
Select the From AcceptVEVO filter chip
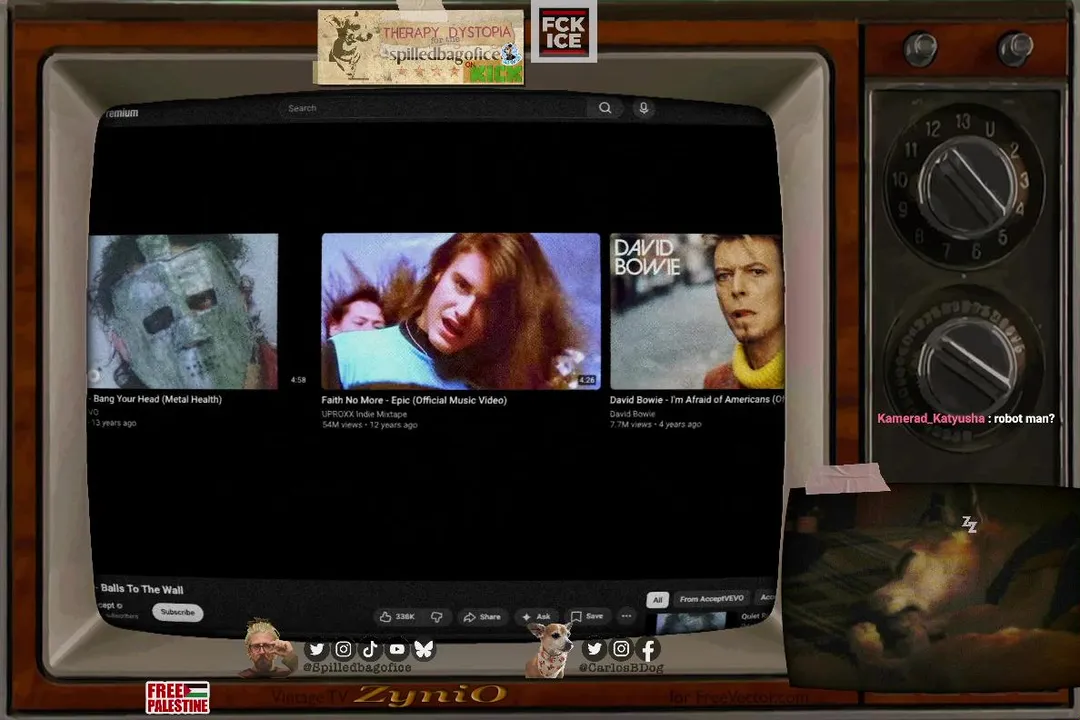pos(712,599)
